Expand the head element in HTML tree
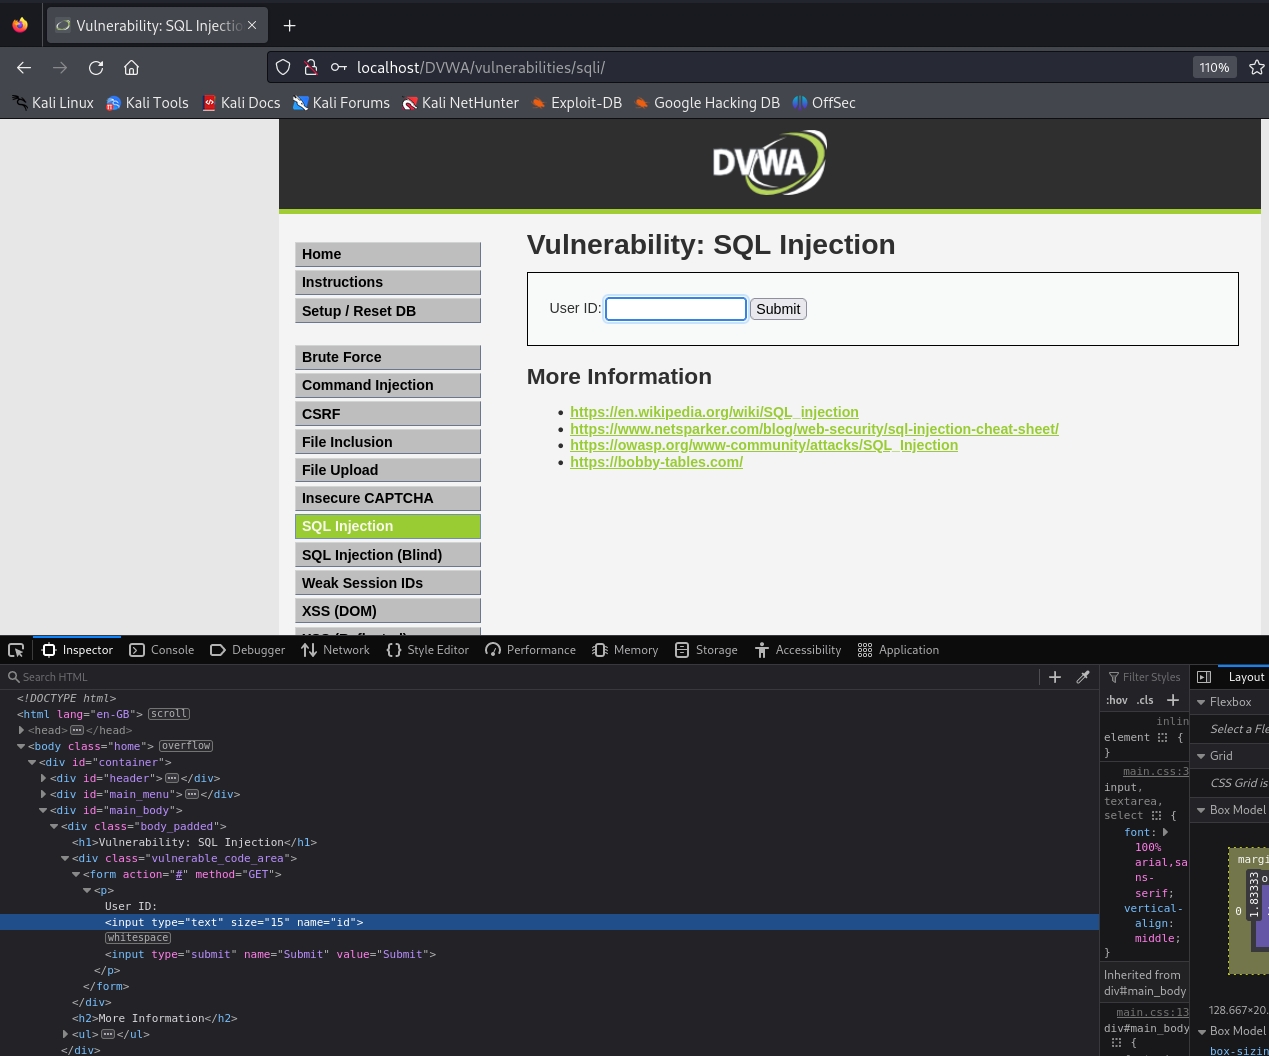 pos(21,730)
